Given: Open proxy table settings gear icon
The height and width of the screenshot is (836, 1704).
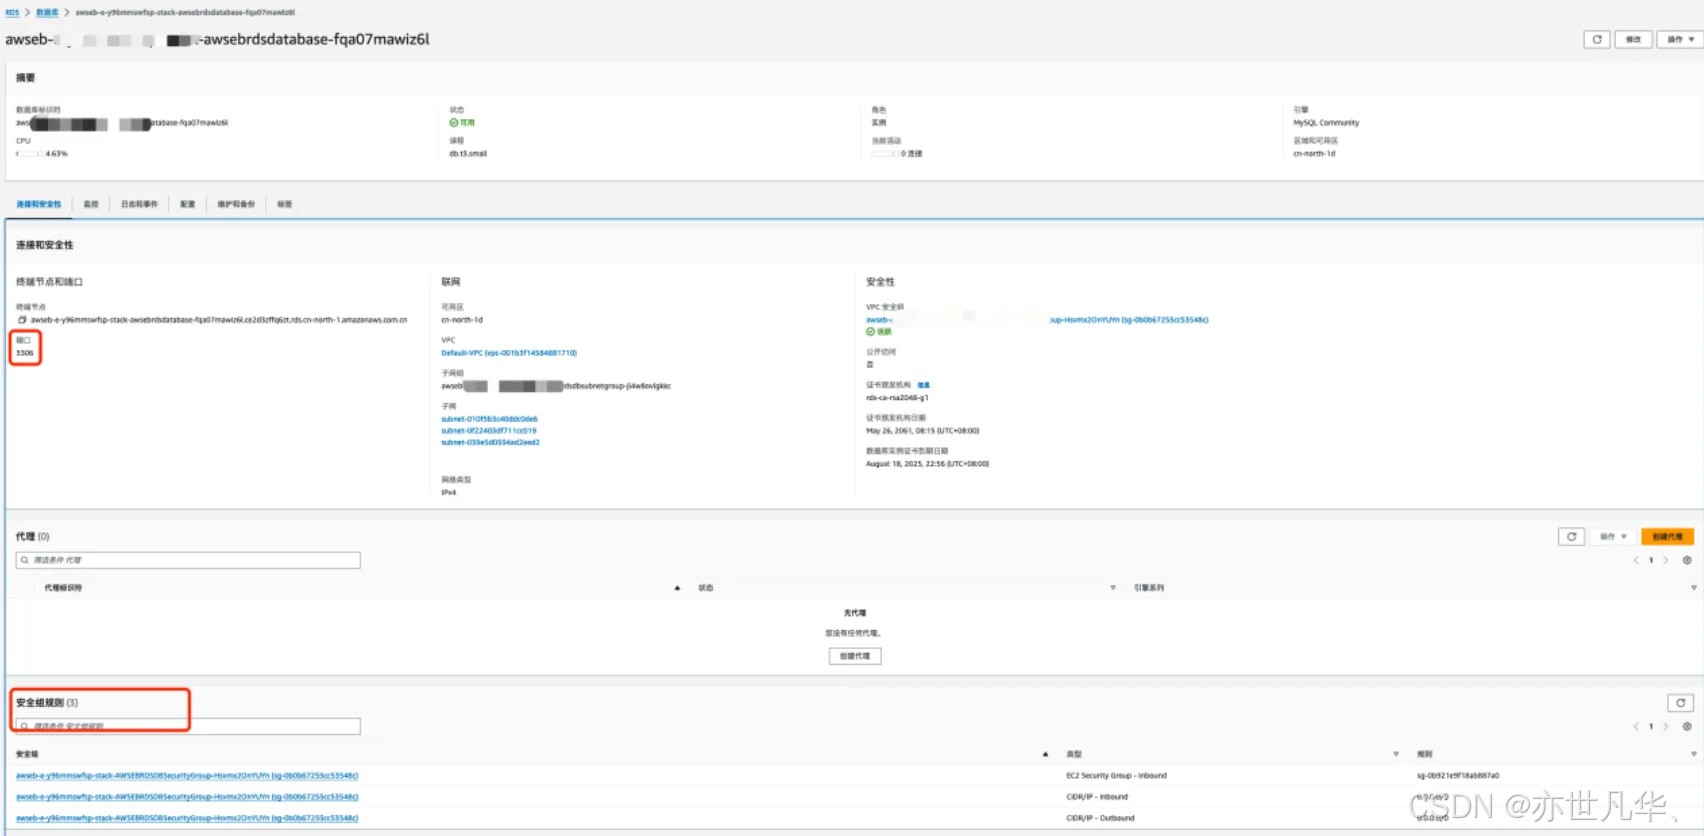Looking at the screenshot, I should (x=1687, y=560).
